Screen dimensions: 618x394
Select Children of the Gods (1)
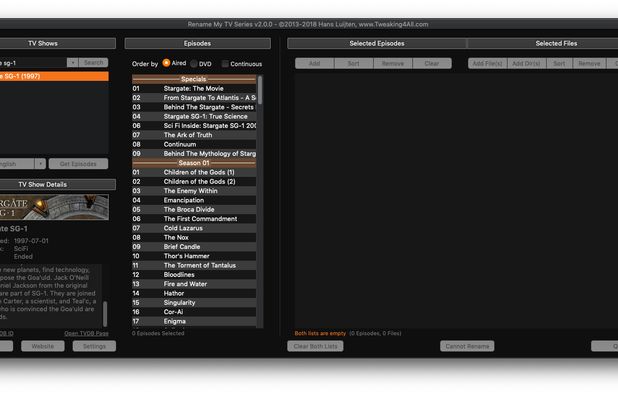(x=194, y=172)
